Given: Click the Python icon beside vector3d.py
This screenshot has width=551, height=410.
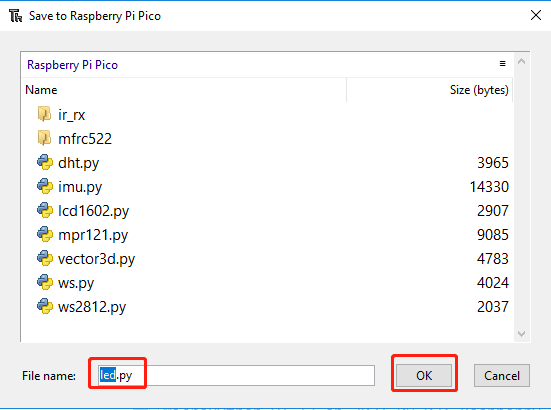Looking at the screenshot, I should click(x=45, y=258).
